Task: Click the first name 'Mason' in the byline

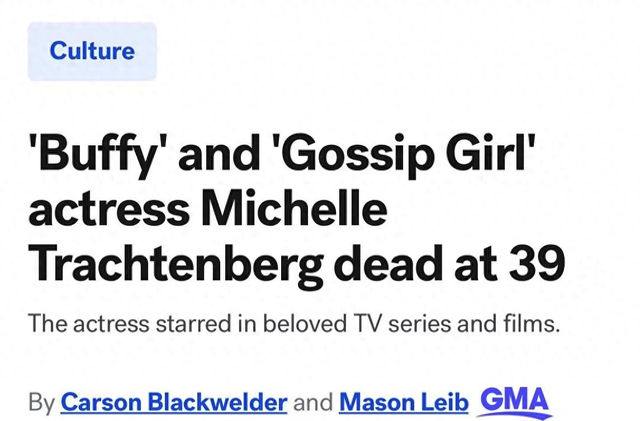Action: point(380,403)
